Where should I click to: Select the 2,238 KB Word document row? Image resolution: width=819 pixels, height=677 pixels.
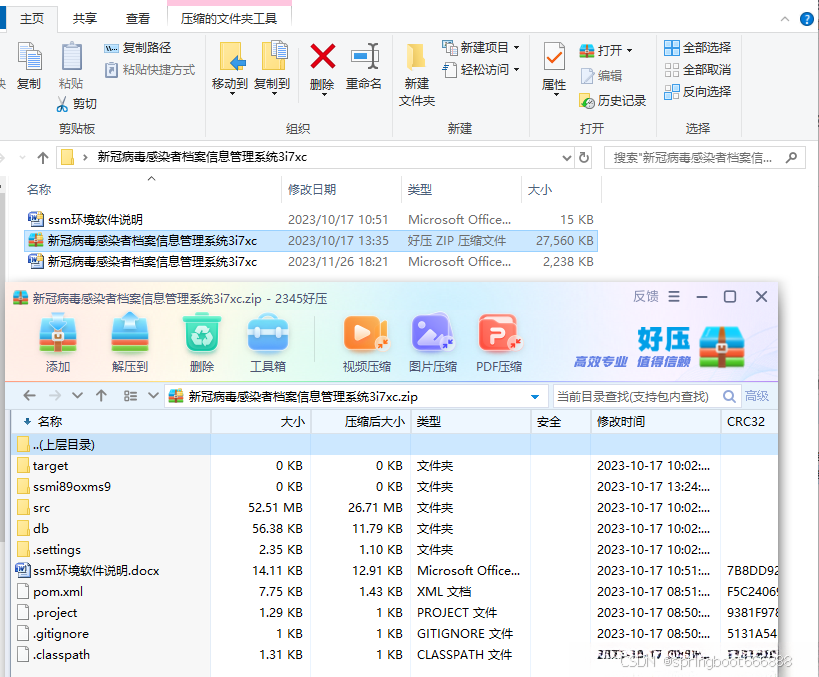point(311,262)
